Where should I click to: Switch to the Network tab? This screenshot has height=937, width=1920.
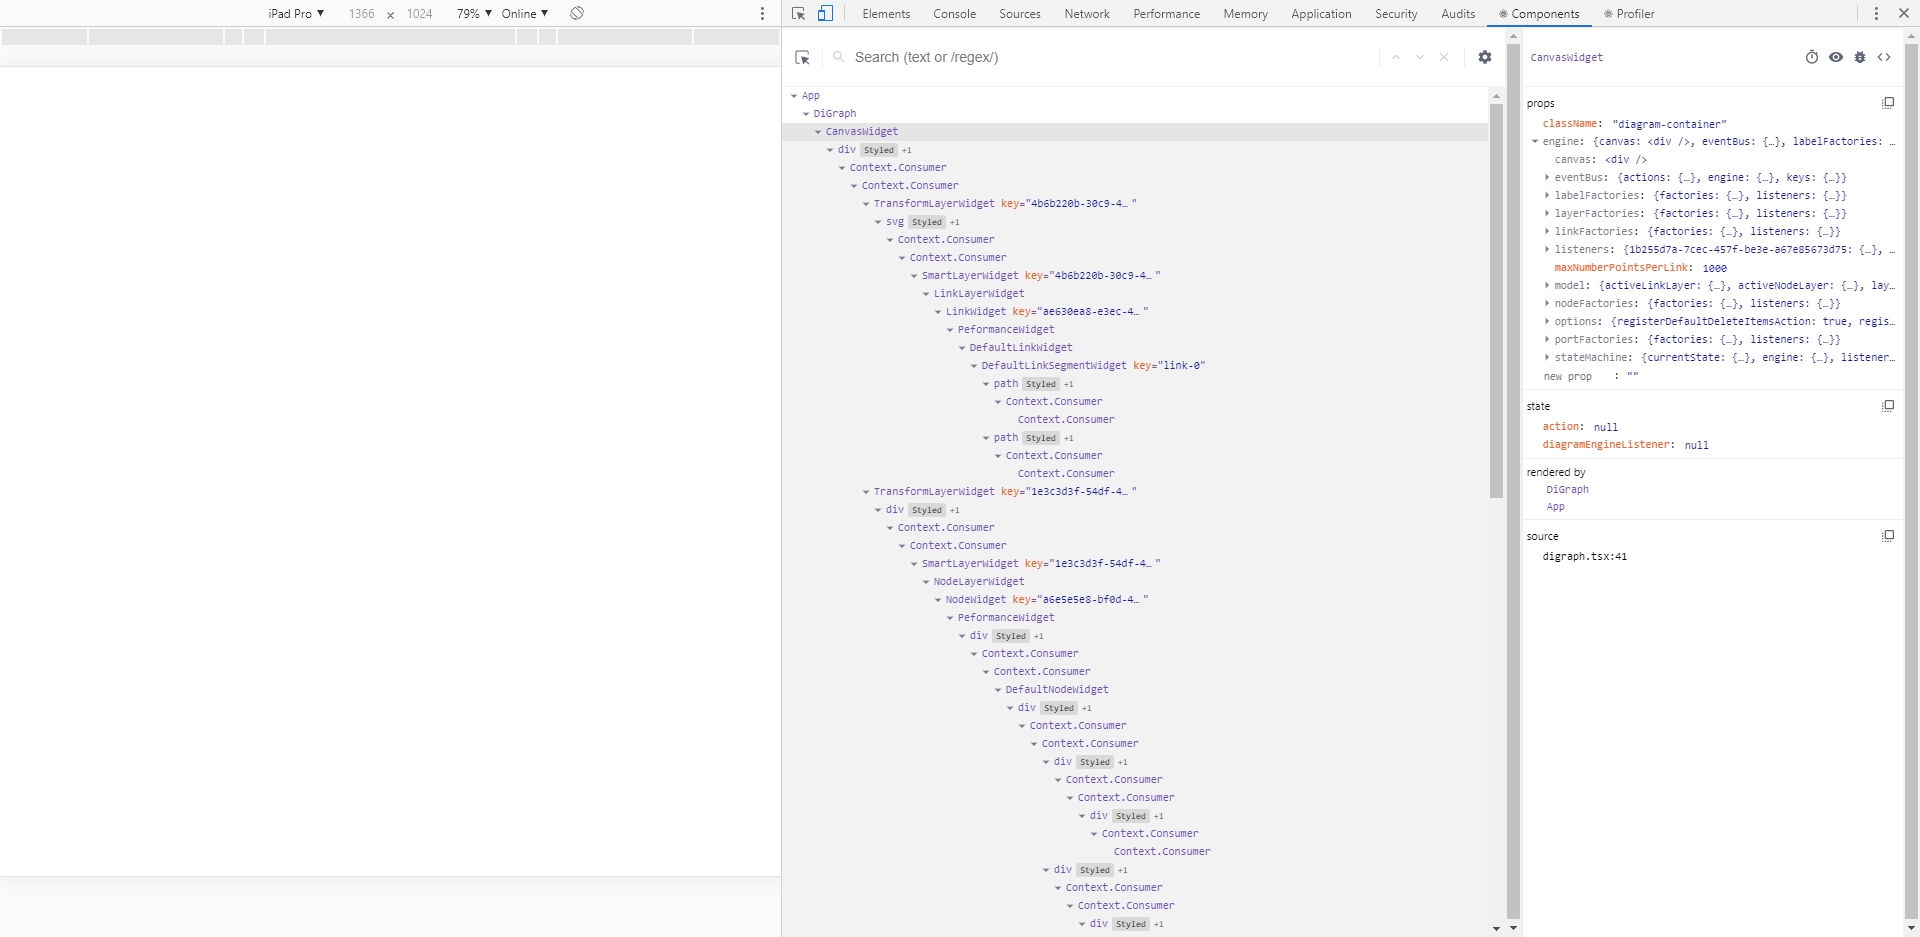point(1087,14)
